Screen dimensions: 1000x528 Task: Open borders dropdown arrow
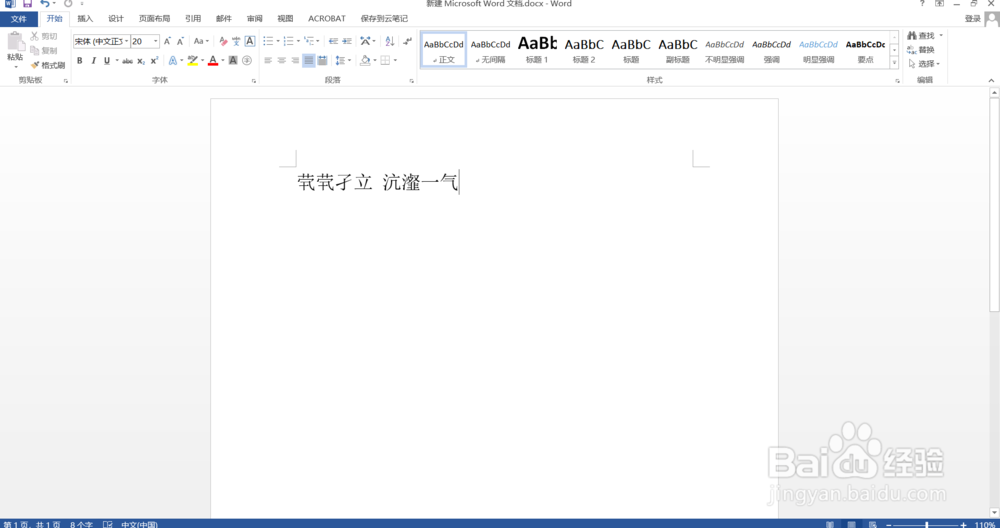click(395, 61)
